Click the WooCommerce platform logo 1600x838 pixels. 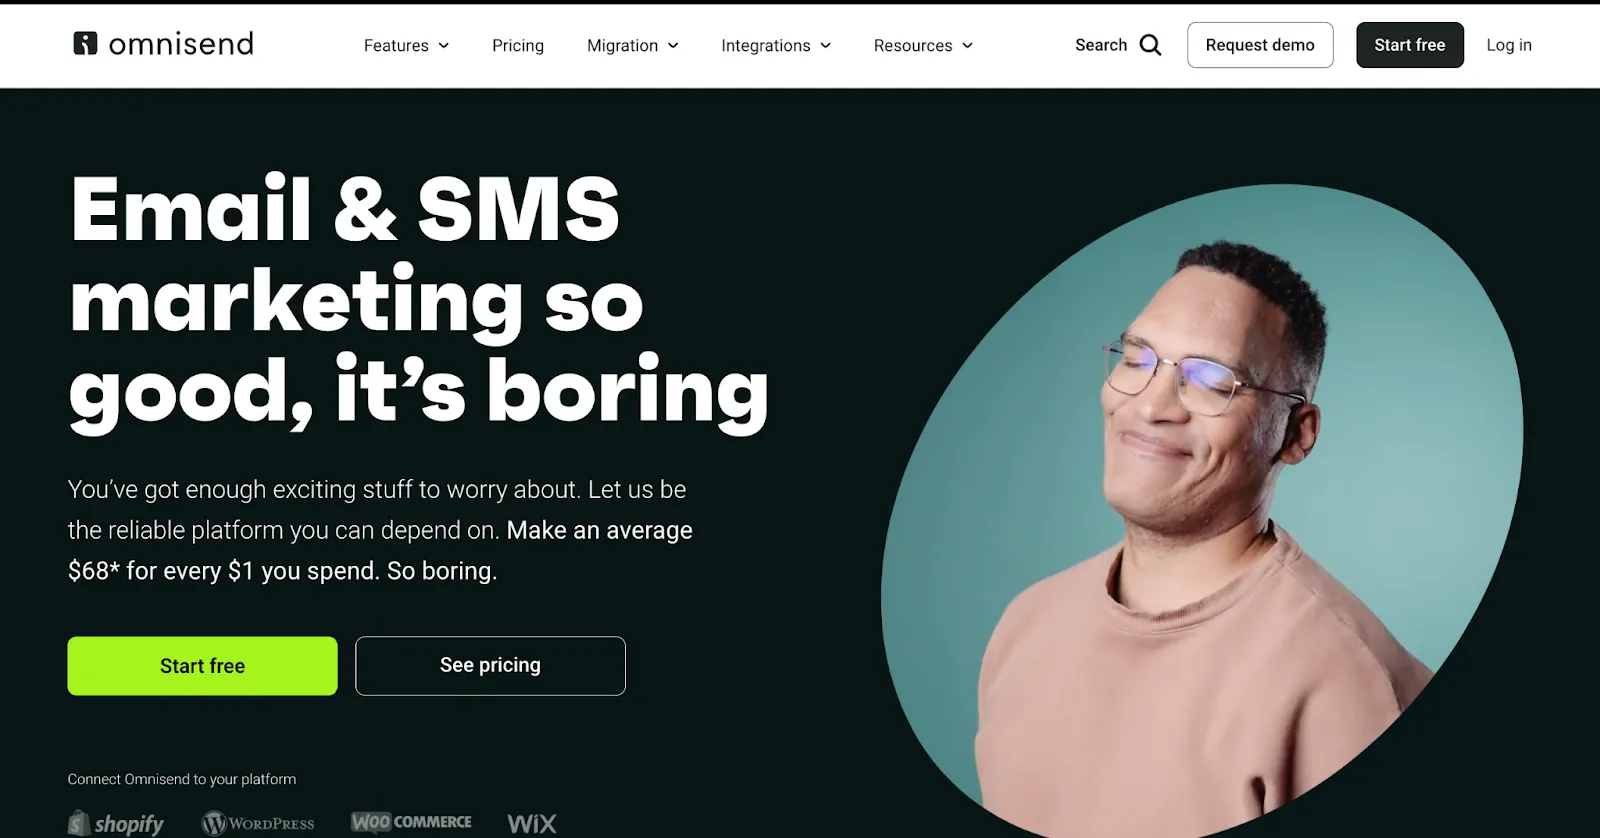point(411,822)
